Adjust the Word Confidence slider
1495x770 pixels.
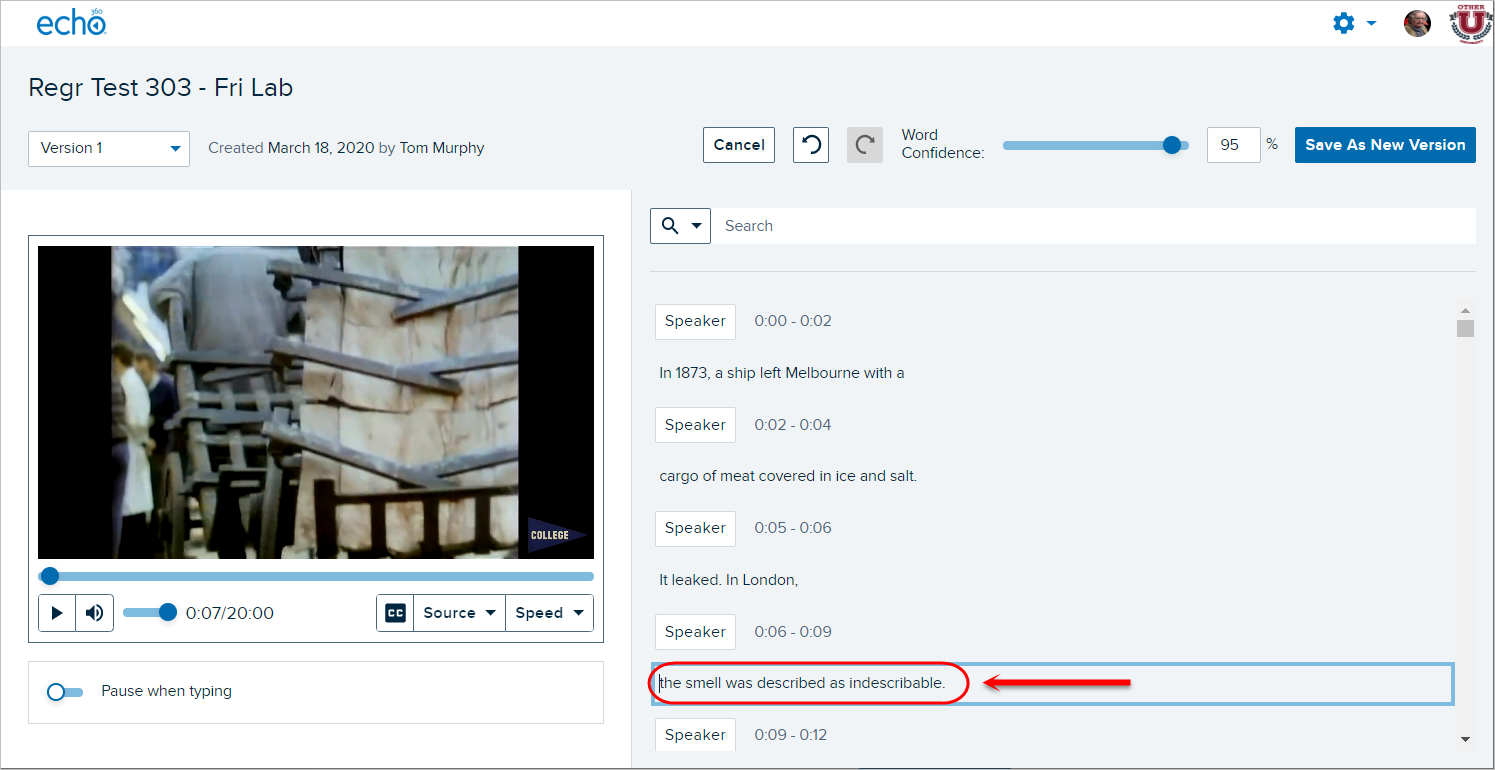[x=1172, y=145]
